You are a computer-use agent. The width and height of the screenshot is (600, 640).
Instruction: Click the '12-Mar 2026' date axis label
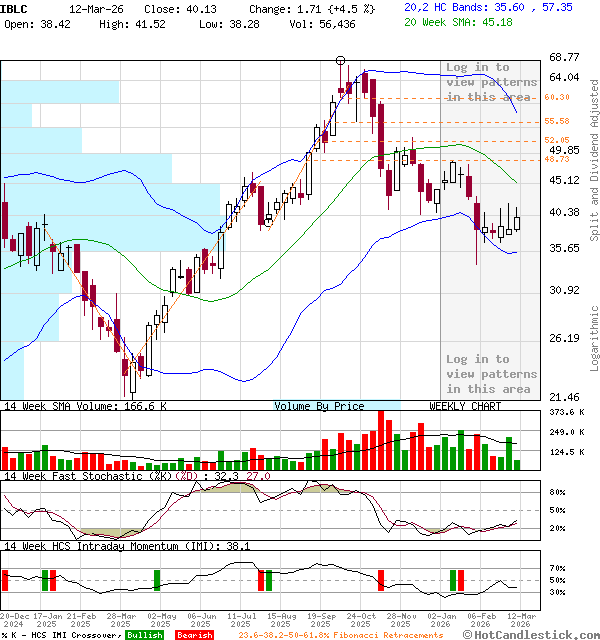520,620
